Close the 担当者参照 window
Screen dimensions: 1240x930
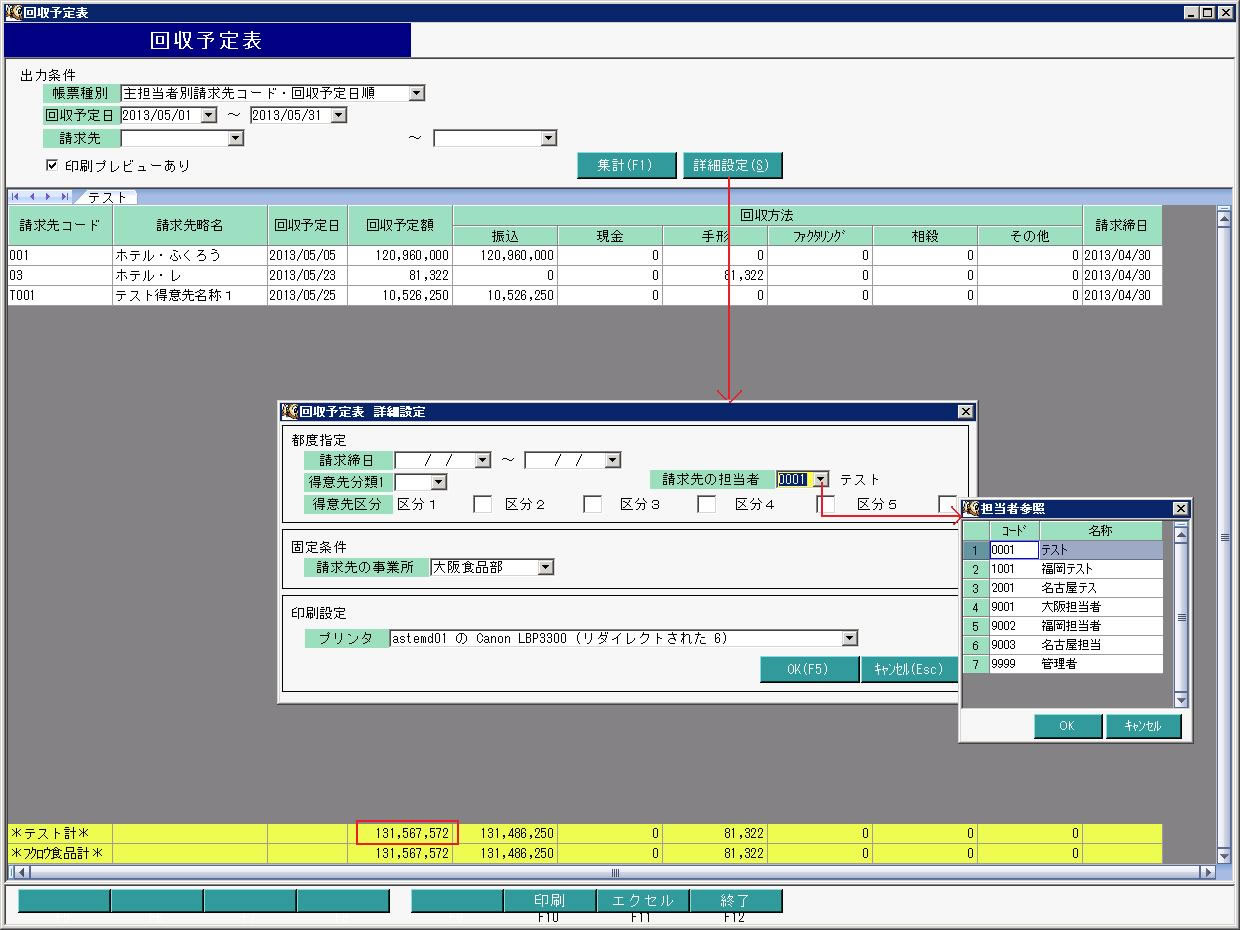coord(1180,508)
